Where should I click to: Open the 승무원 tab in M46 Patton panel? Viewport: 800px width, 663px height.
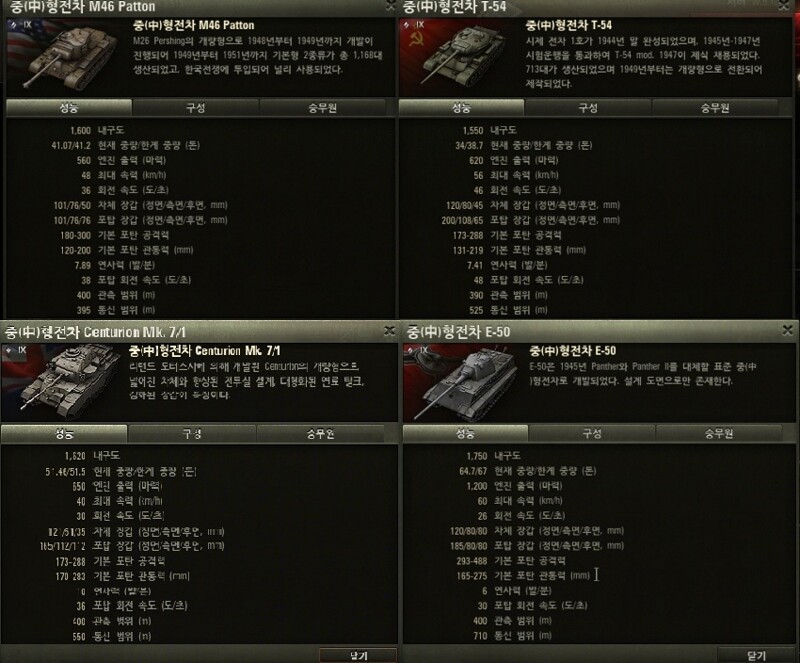pyautogui.click(x=322, y=108)
